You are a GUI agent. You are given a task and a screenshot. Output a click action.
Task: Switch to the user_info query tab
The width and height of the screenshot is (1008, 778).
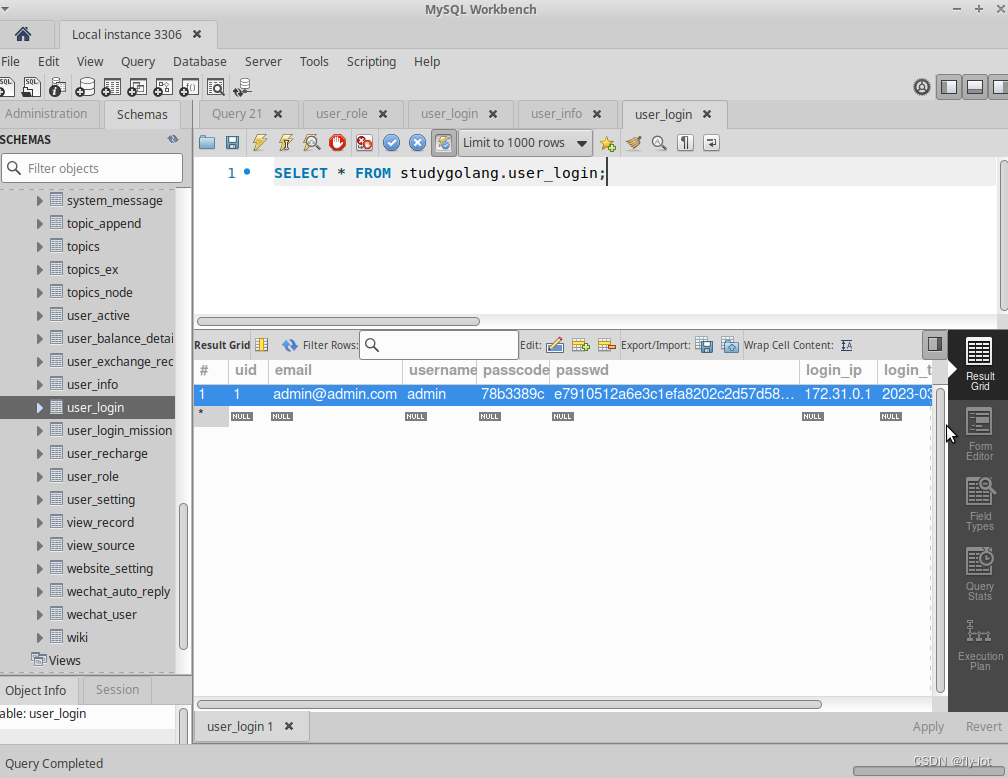point(556,114)
